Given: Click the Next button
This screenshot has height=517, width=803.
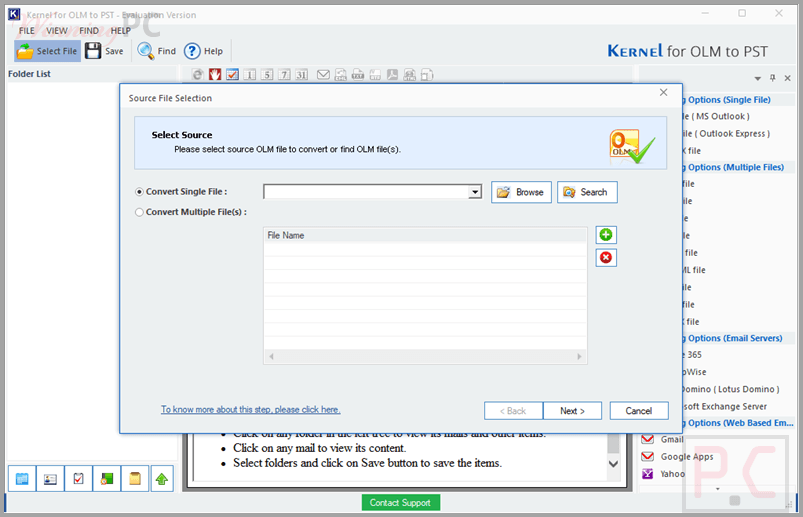Looking at the screenshot, I should pyautogui.click(x=573, y=411).
